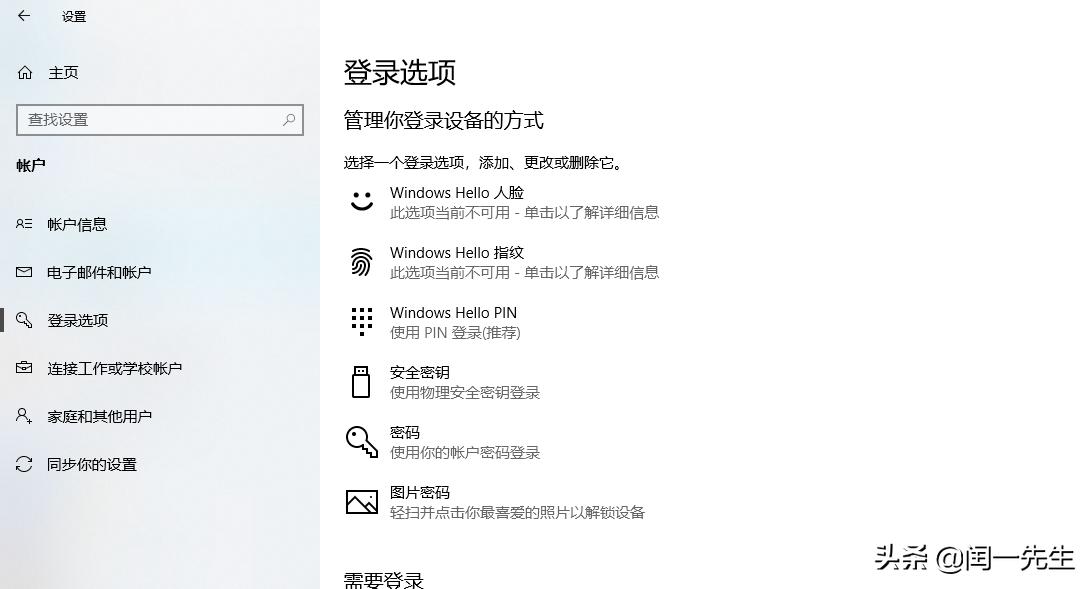This screenshot has width=1092, height=589.
Task: Switch to 电子邮件和帐户 settings
Action: [x=100, y=272]
